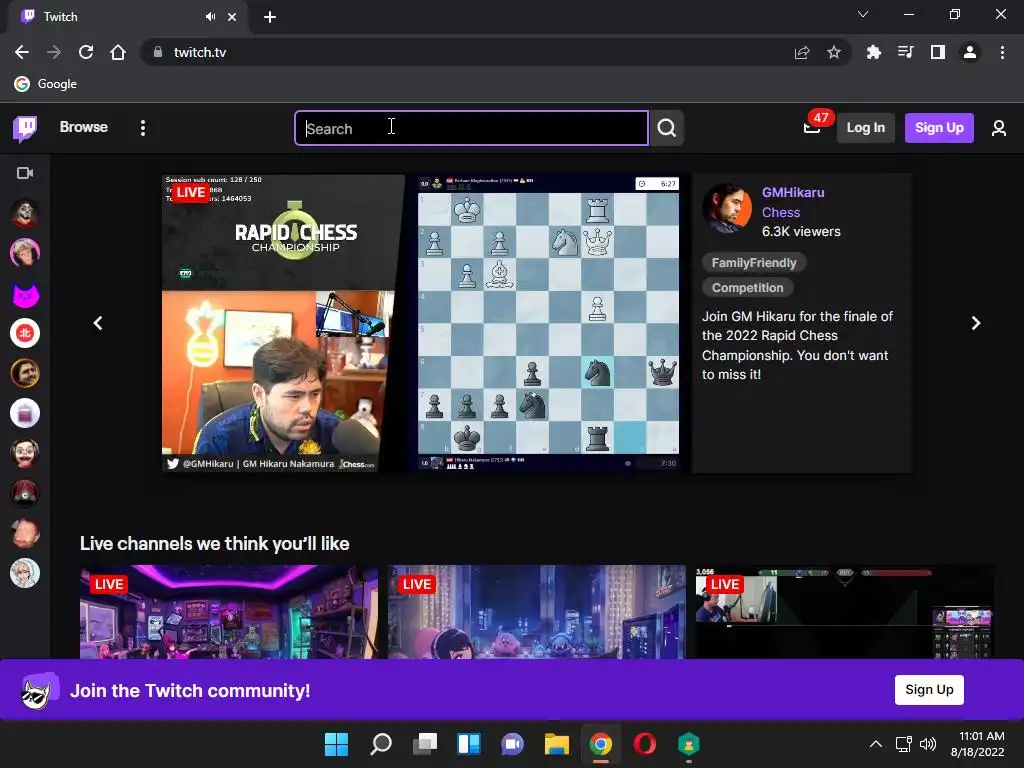1024x768 pixels.
Task: Open the magenta cat channel avatar
Action: (x=25, y=294)
